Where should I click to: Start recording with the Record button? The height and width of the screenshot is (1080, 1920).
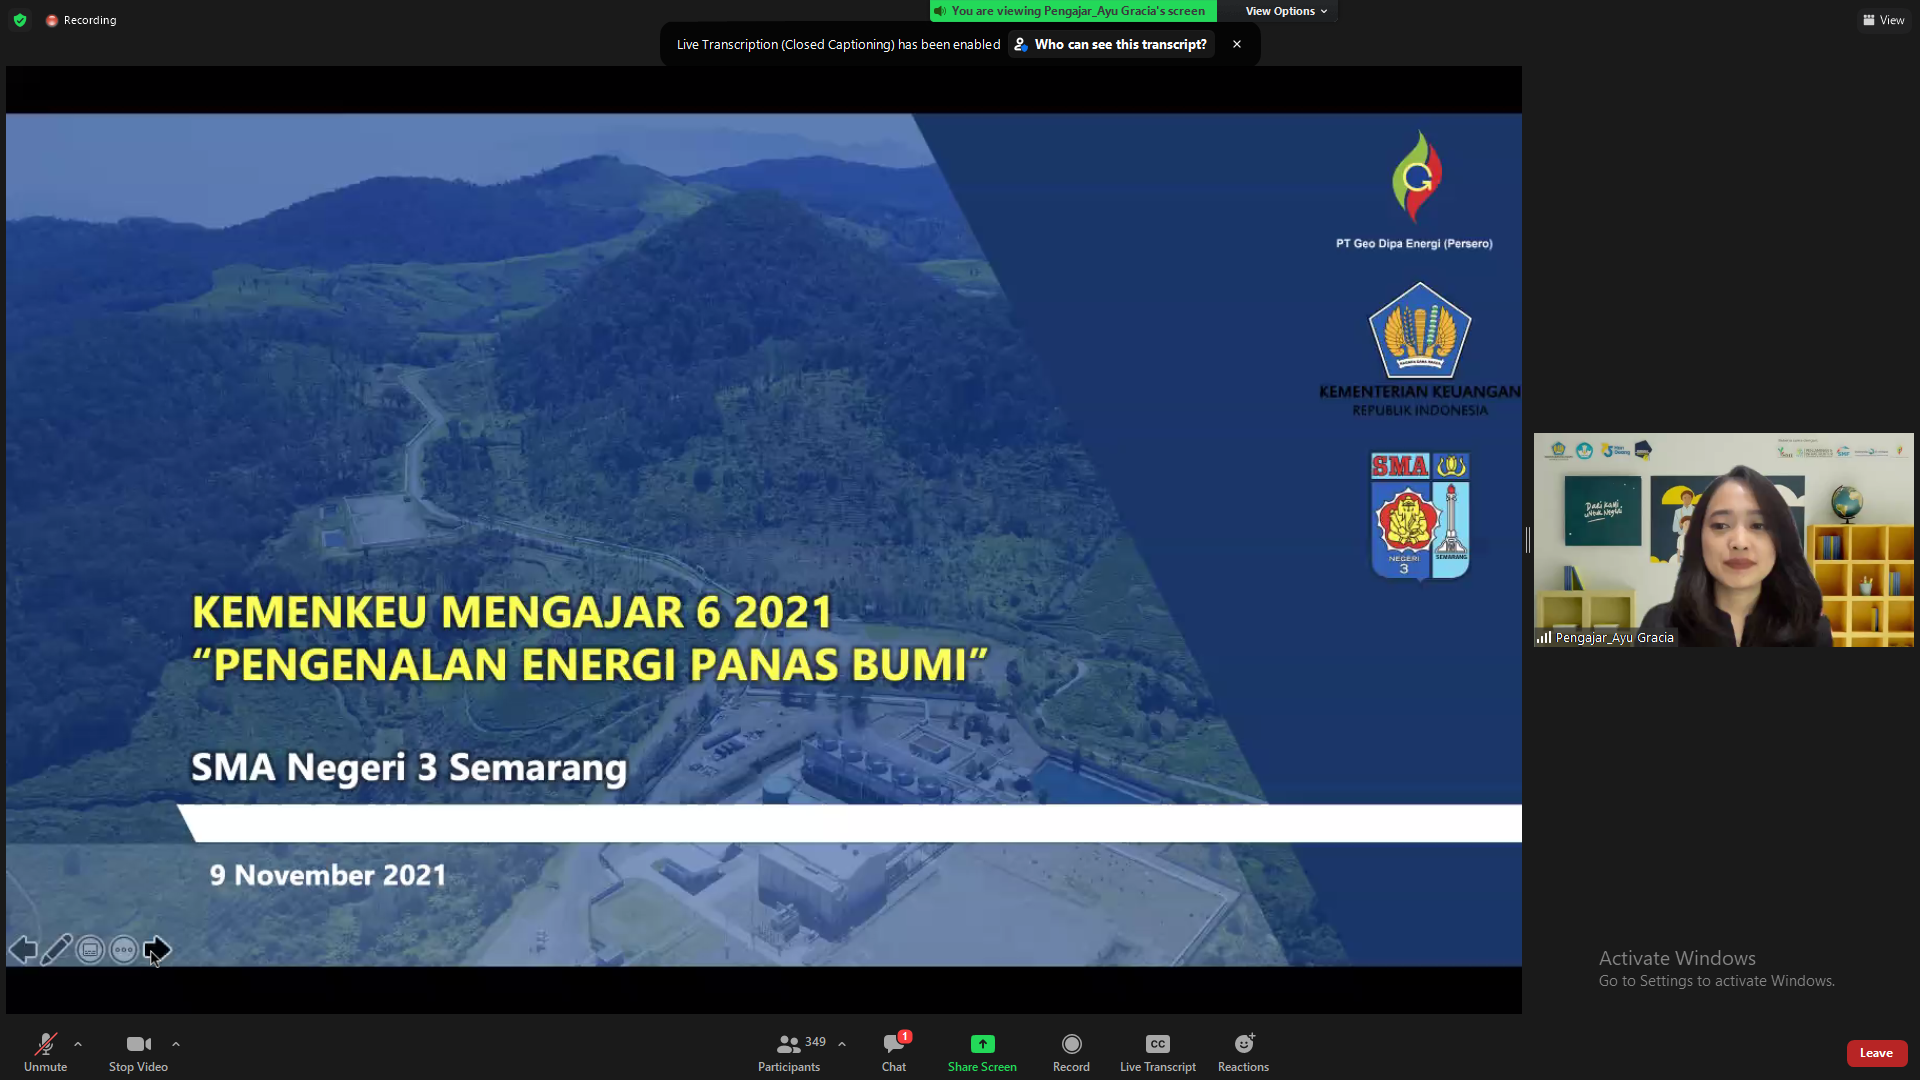(1071, 1052)
